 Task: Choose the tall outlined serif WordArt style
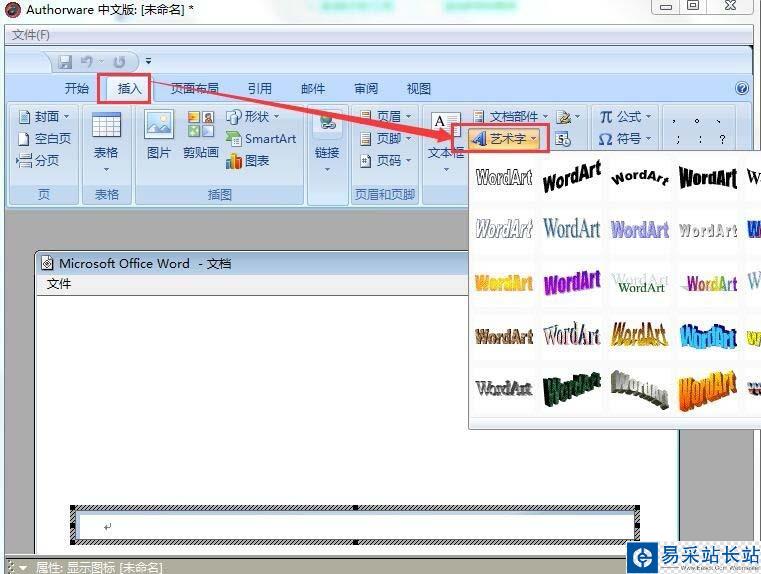coord(572,335)
